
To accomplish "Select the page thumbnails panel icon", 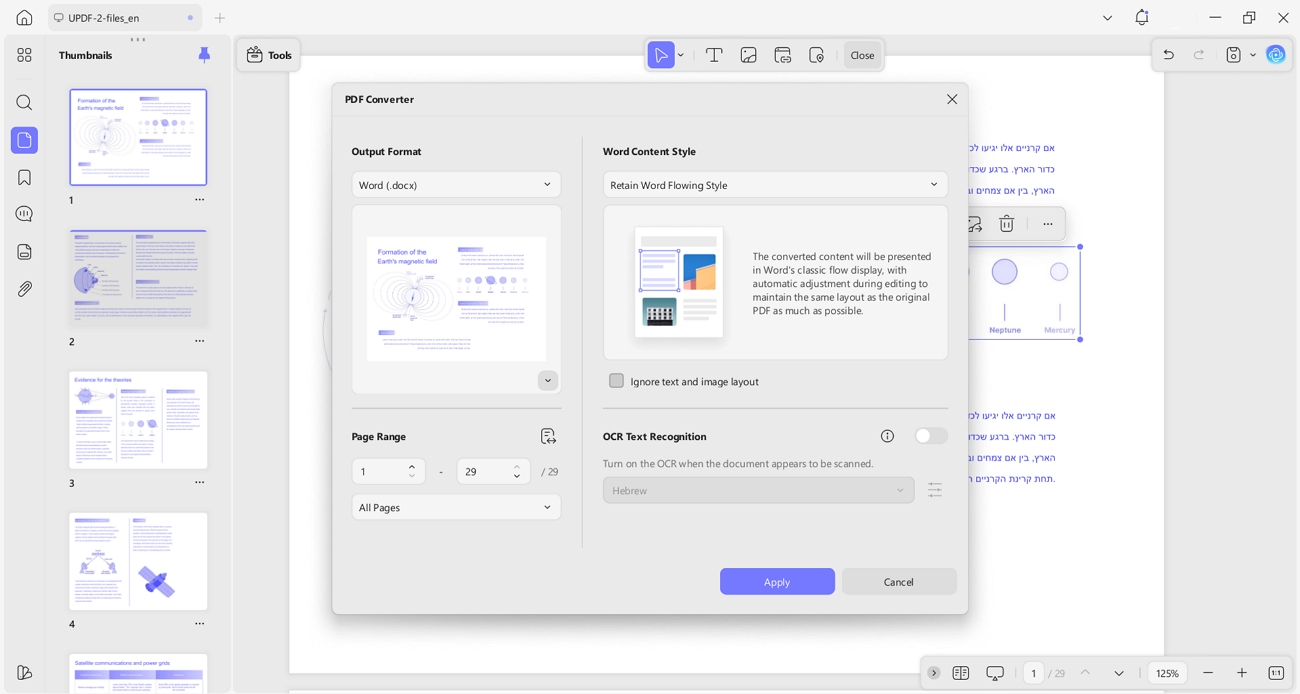I will [24, 140].
